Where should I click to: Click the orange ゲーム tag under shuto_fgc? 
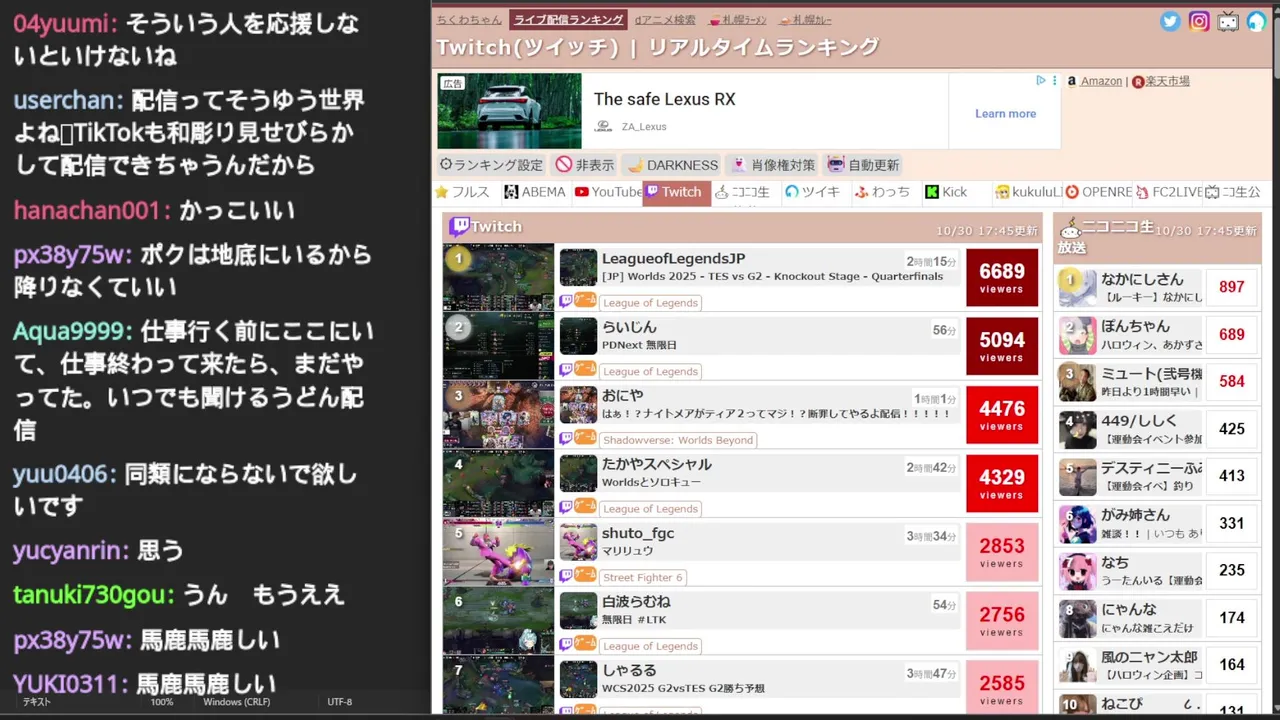[x=585, y=575]
